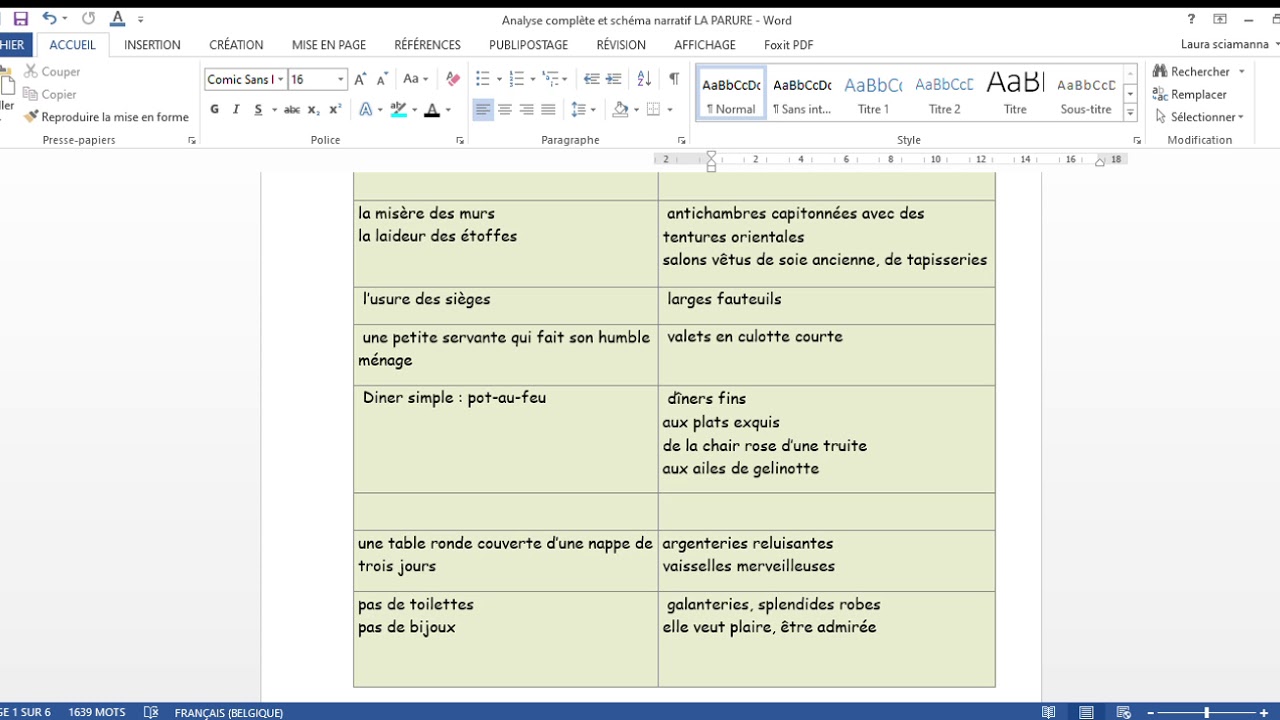Toggle numbered list
The width and height of the screenshot is (1280, 720).
tap(516, 79)
